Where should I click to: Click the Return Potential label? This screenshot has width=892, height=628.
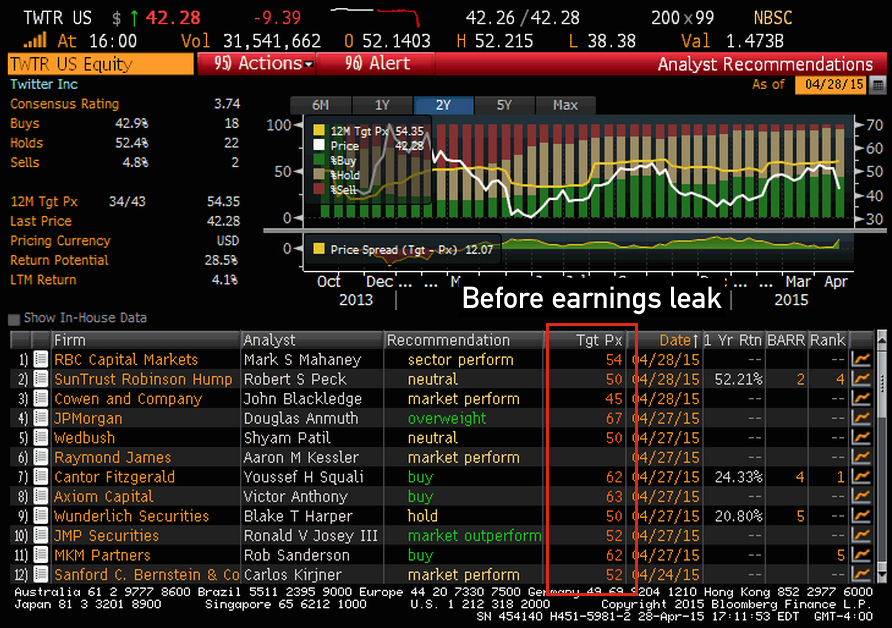(x=59, y=261)
